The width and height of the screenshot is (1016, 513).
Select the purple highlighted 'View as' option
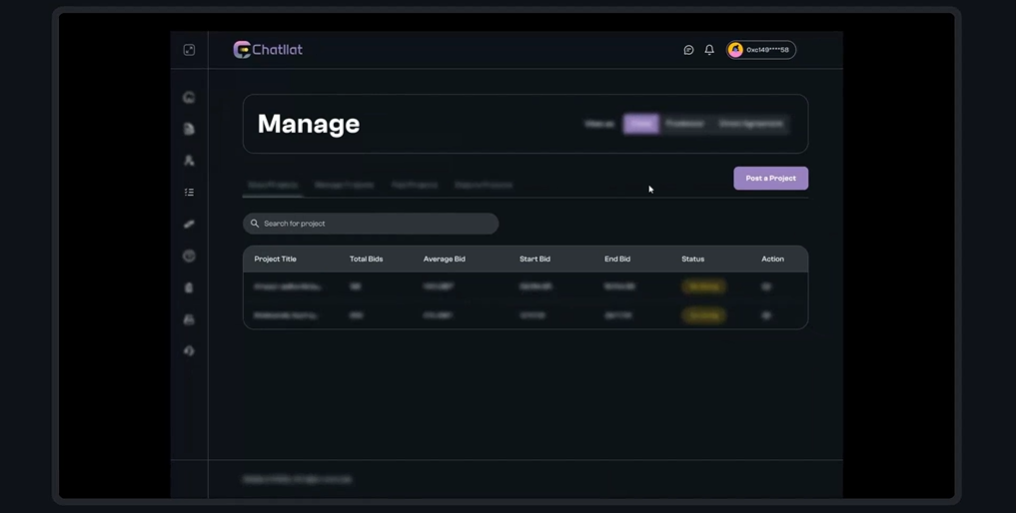(x=641, y=124)
